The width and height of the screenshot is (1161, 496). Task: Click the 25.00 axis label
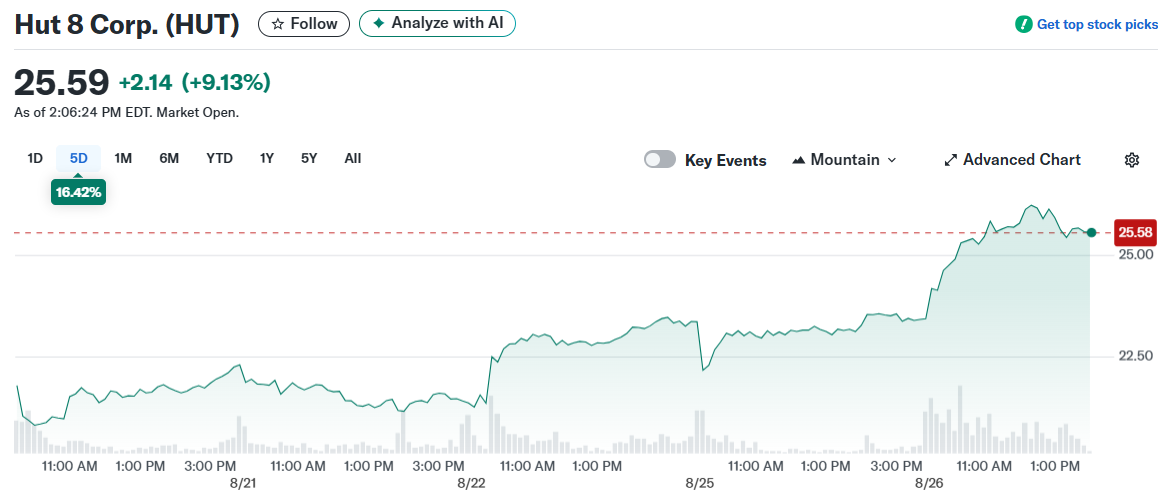1136,255
